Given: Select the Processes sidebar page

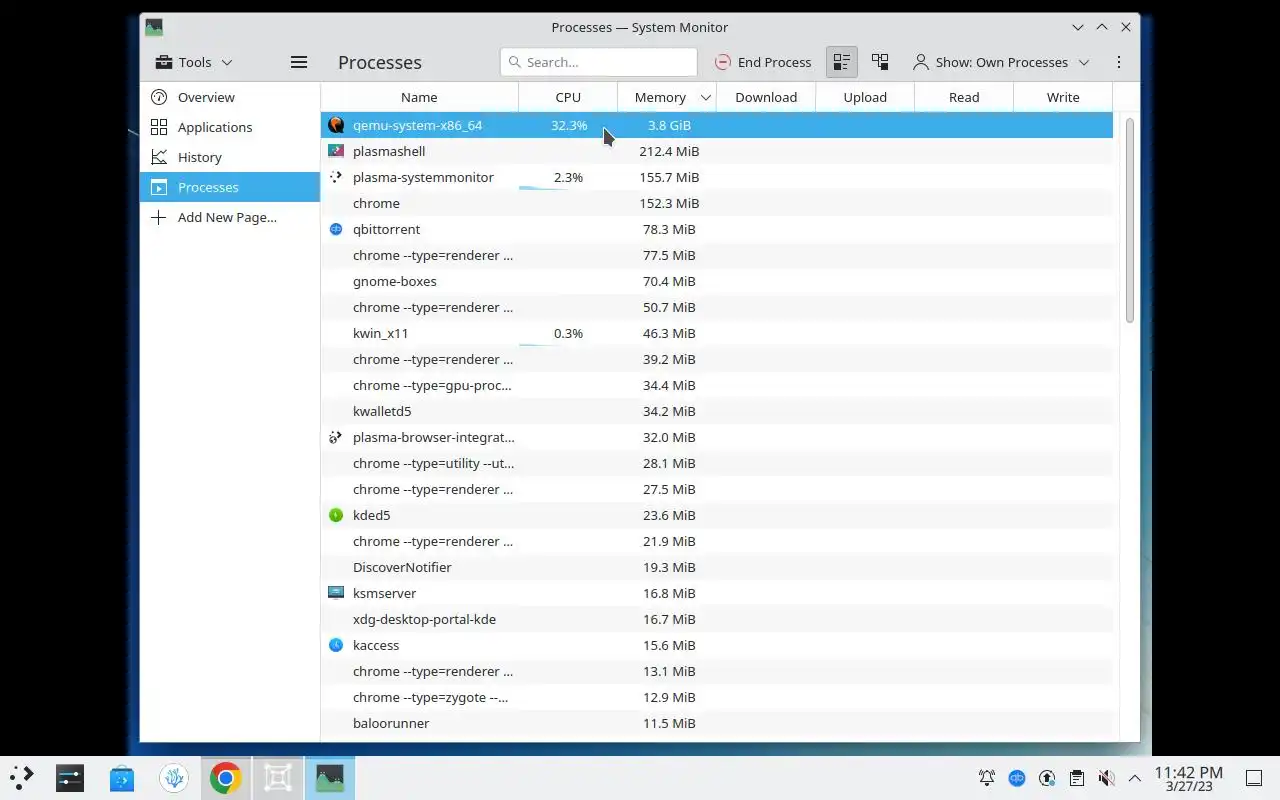Looking at the screenshot, I should (230, 187).
